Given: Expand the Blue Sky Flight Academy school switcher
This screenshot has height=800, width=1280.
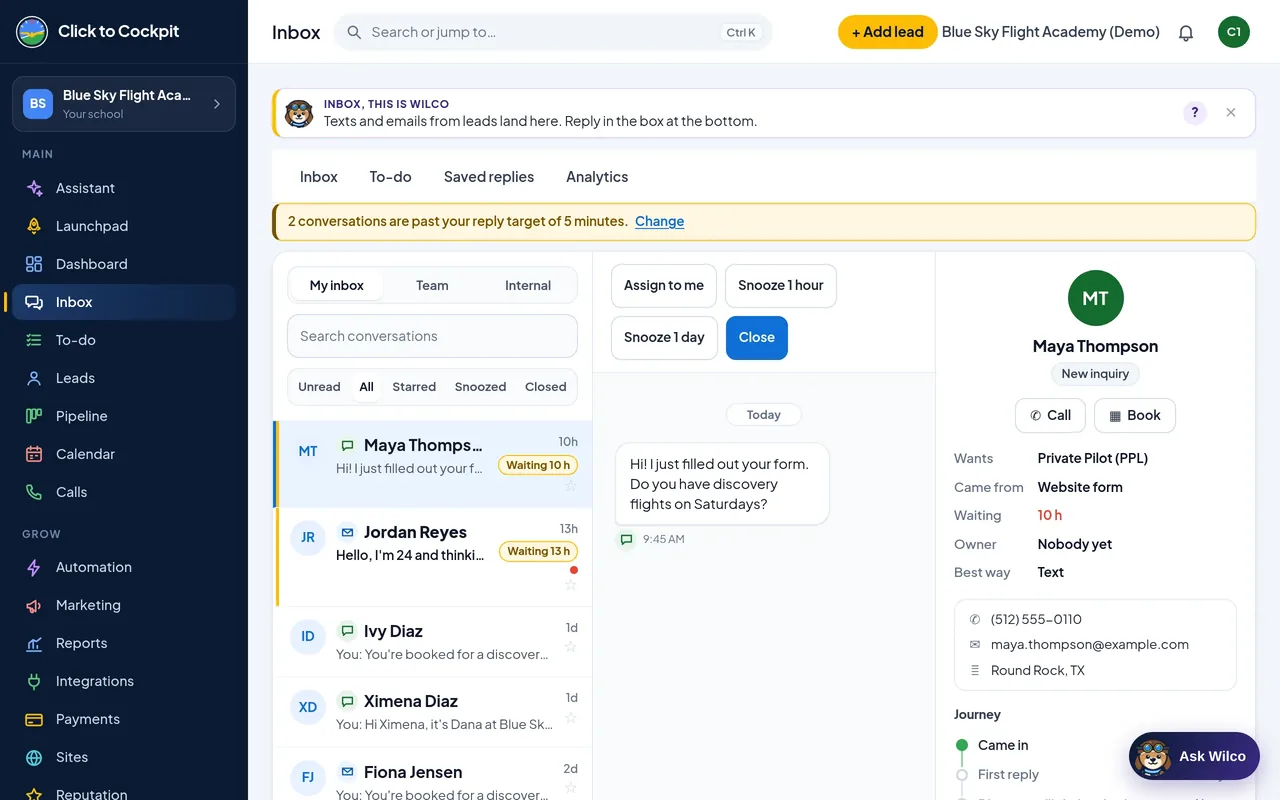Looking at the screenshot, I should tap(124, 104).
